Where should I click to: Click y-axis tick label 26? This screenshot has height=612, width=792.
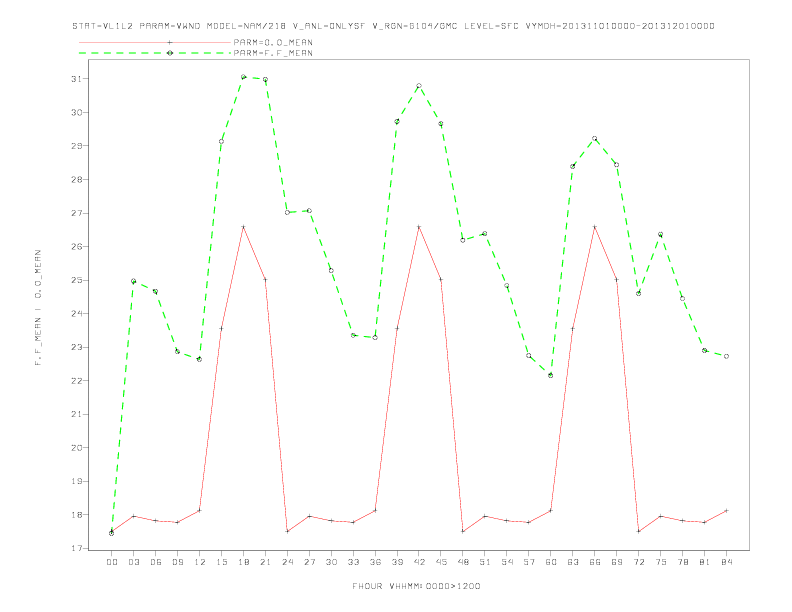point(77,246)
